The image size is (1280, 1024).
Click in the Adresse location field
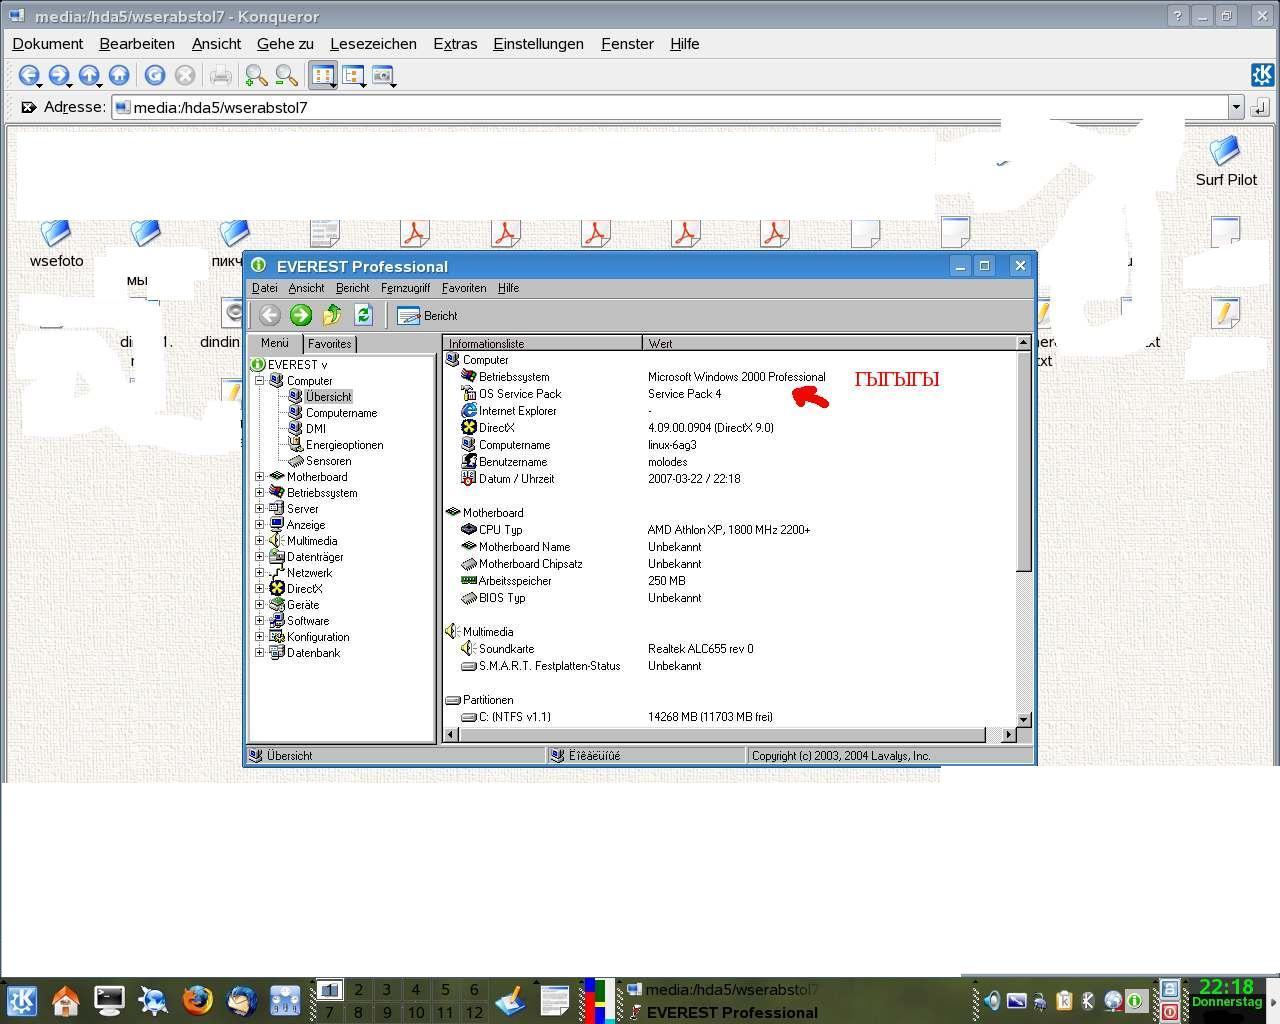[x=670, y=107]
